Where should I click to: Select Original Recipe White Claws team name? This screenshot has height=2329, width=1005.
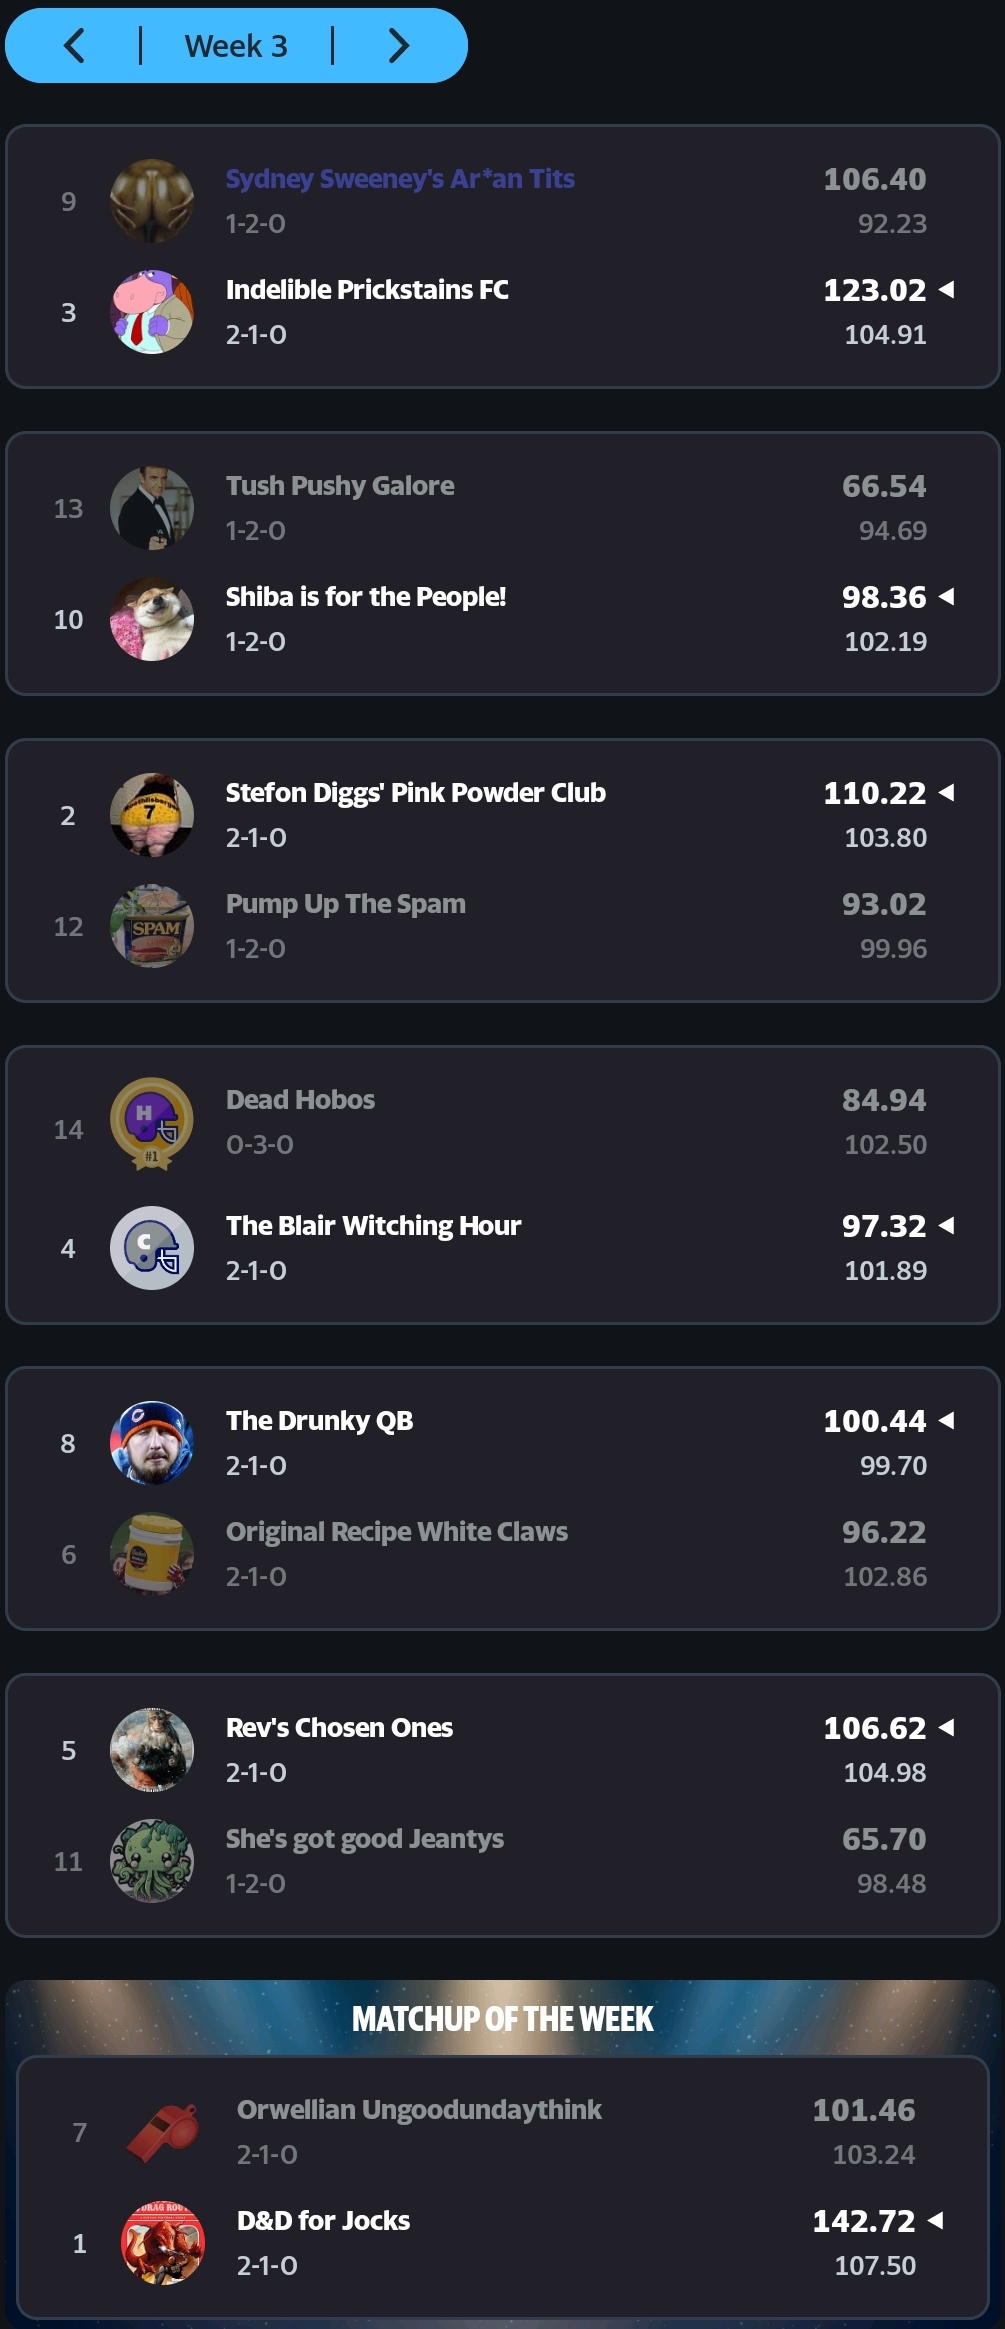pos(396,1532)
